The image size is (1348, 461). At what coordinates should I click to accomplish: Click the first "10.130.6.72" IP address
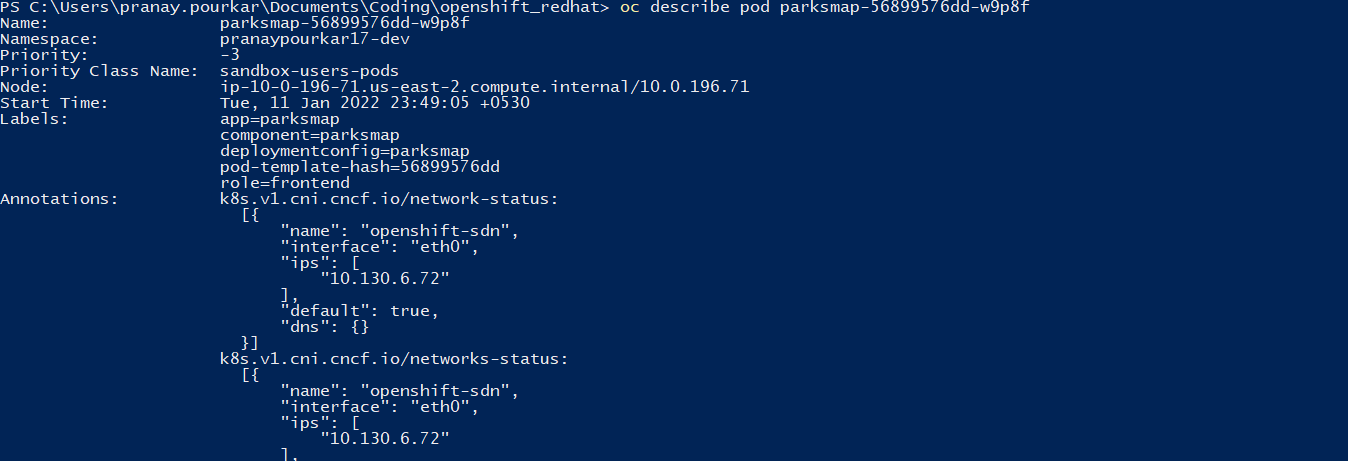pos(384,279)
